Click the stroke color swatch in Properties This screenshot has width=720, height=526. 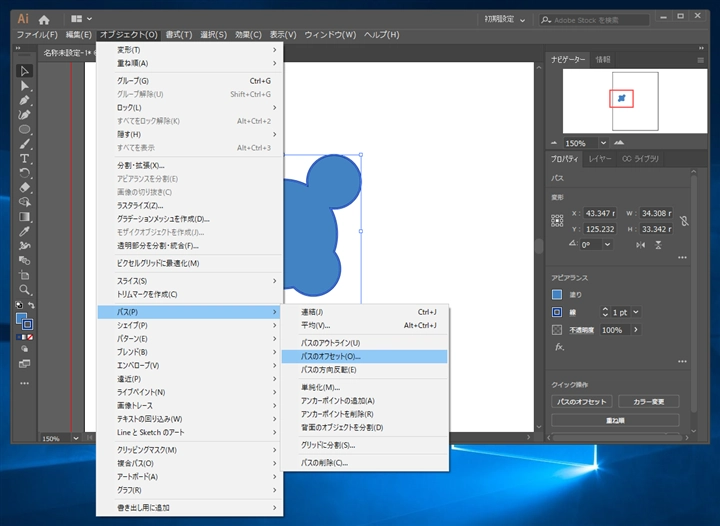[557, 312]
